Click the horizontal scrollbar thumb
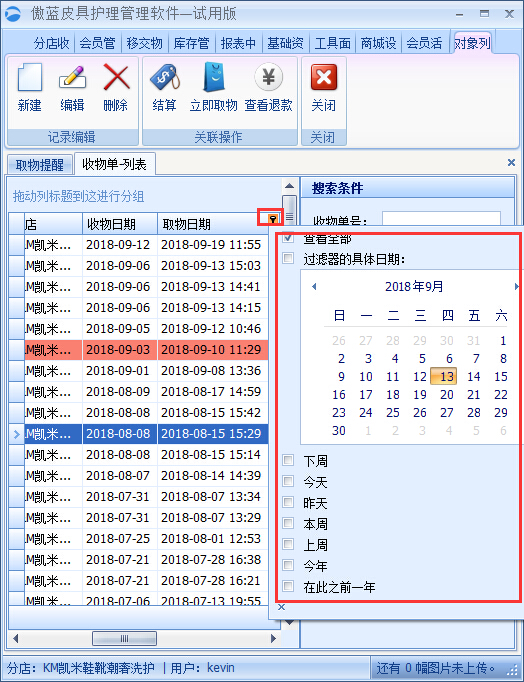This screenshot has width=524, height=682. coord(124,639)
